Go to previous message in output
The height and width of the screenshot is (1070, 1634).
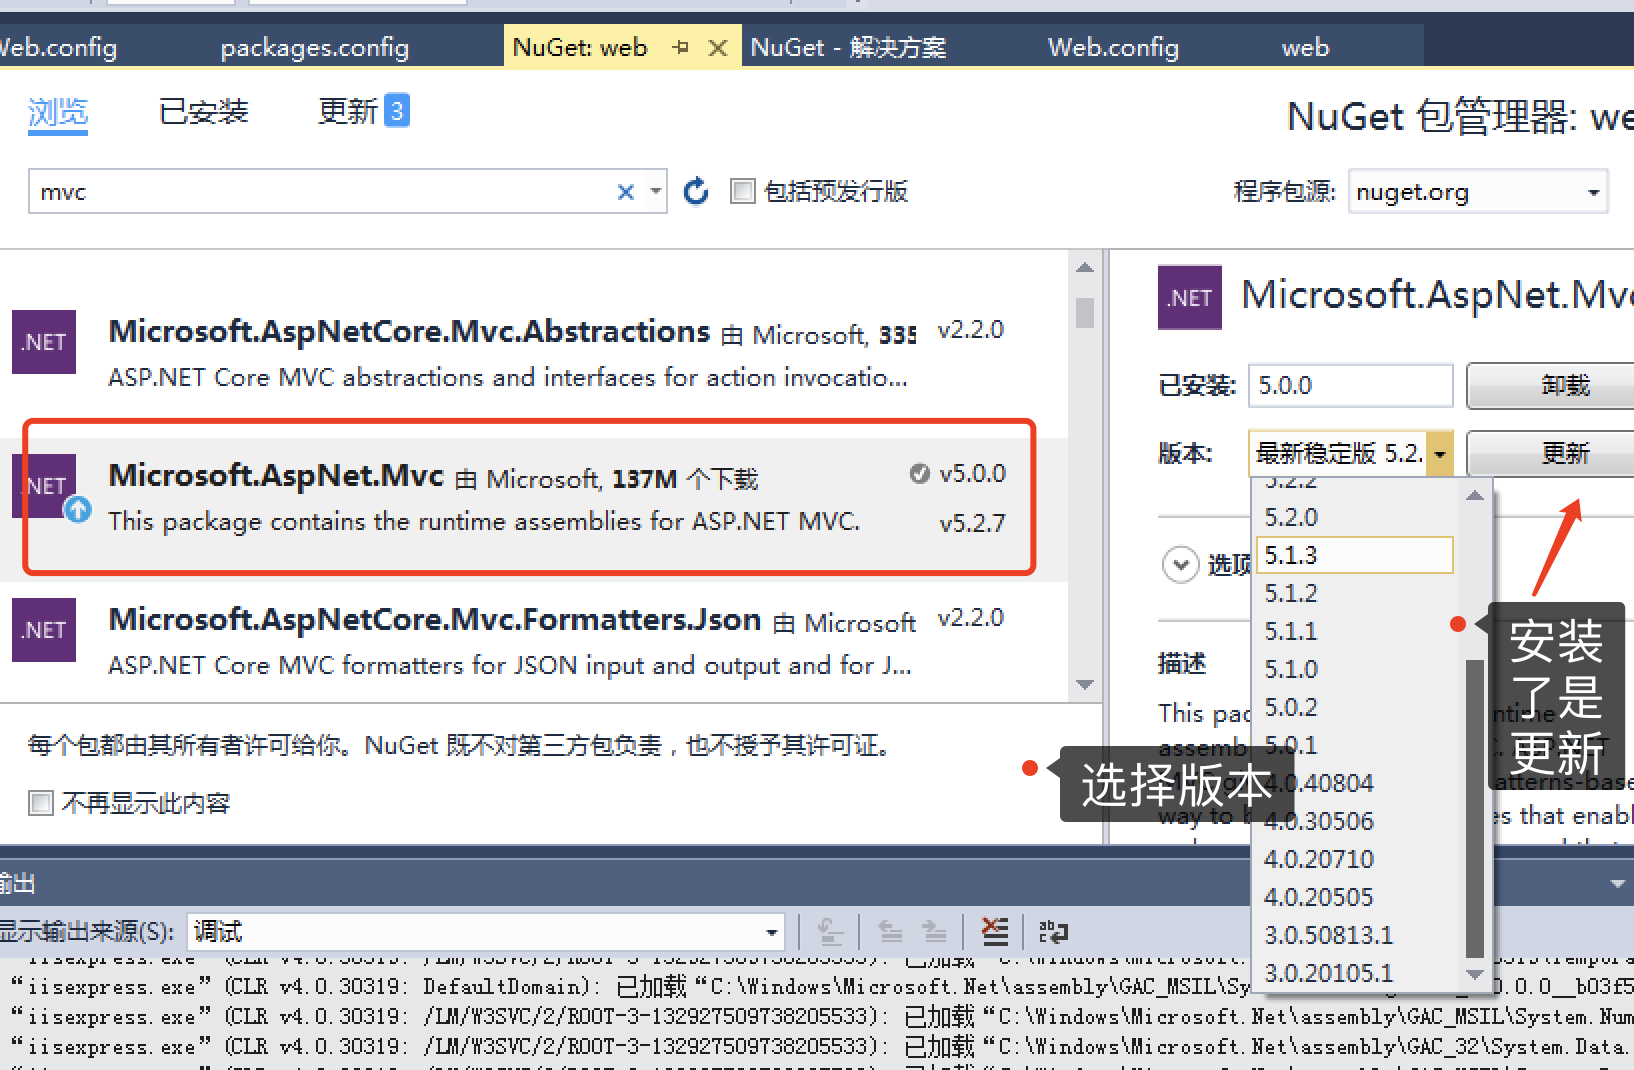click(889, 932)
